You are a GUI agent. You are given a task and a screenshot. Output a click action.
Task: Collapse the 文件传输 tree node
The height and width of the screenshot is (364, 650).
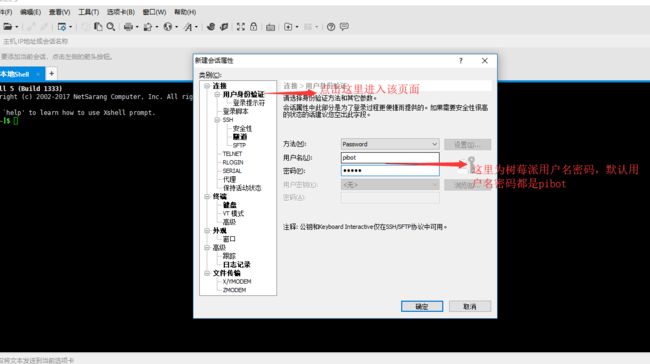206,273
